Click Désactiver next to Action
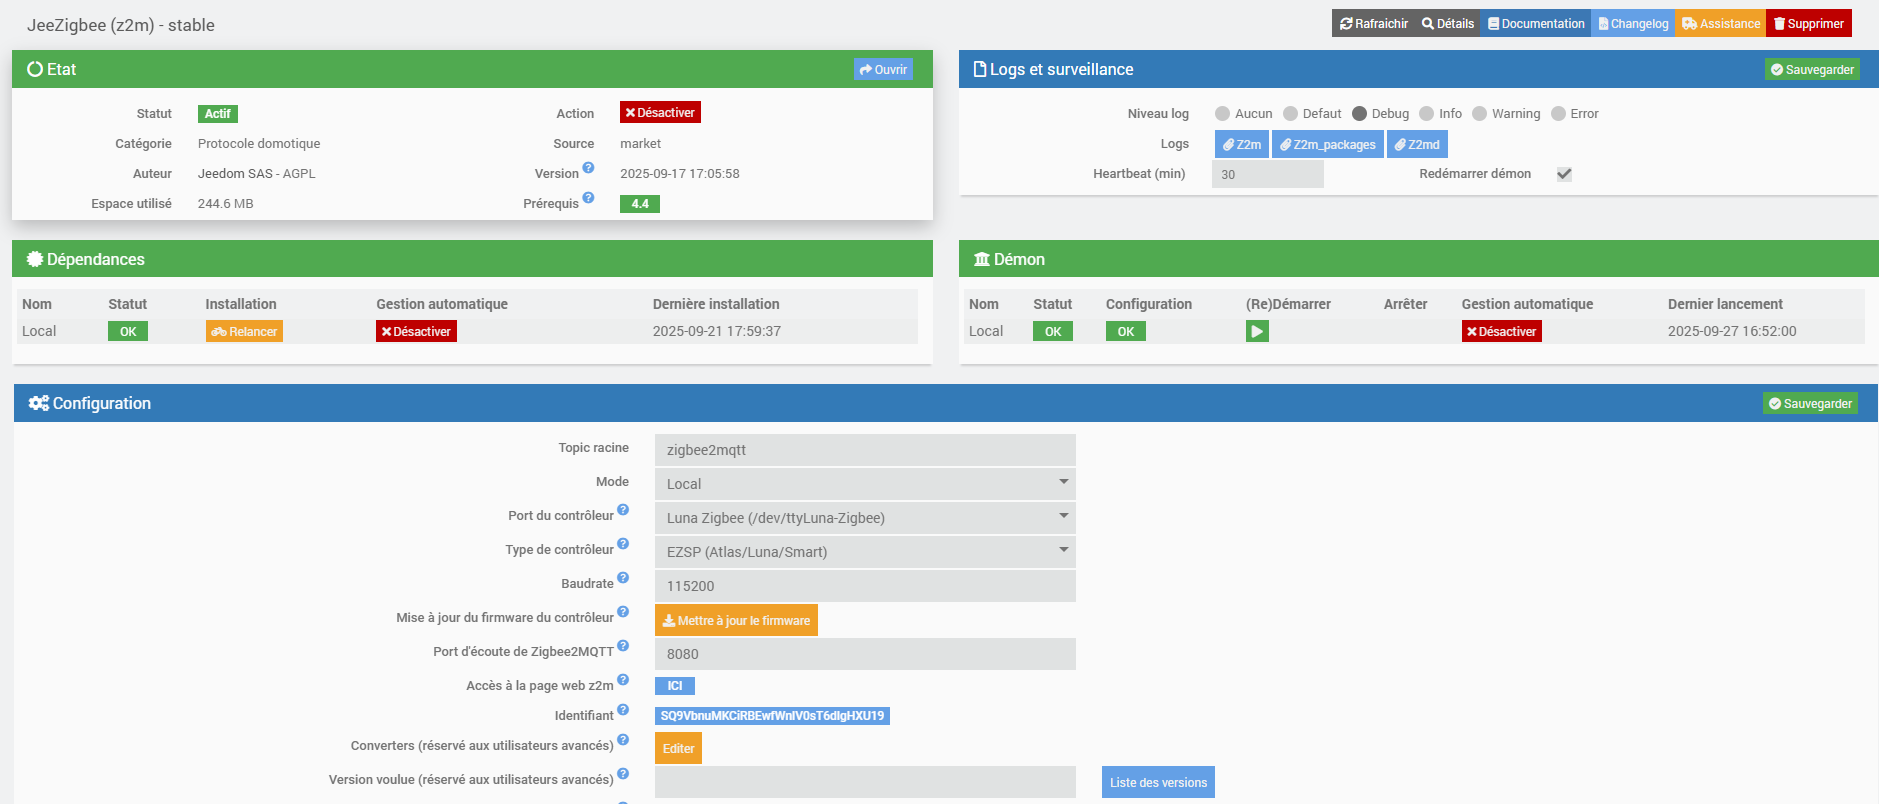 point(660,113)
